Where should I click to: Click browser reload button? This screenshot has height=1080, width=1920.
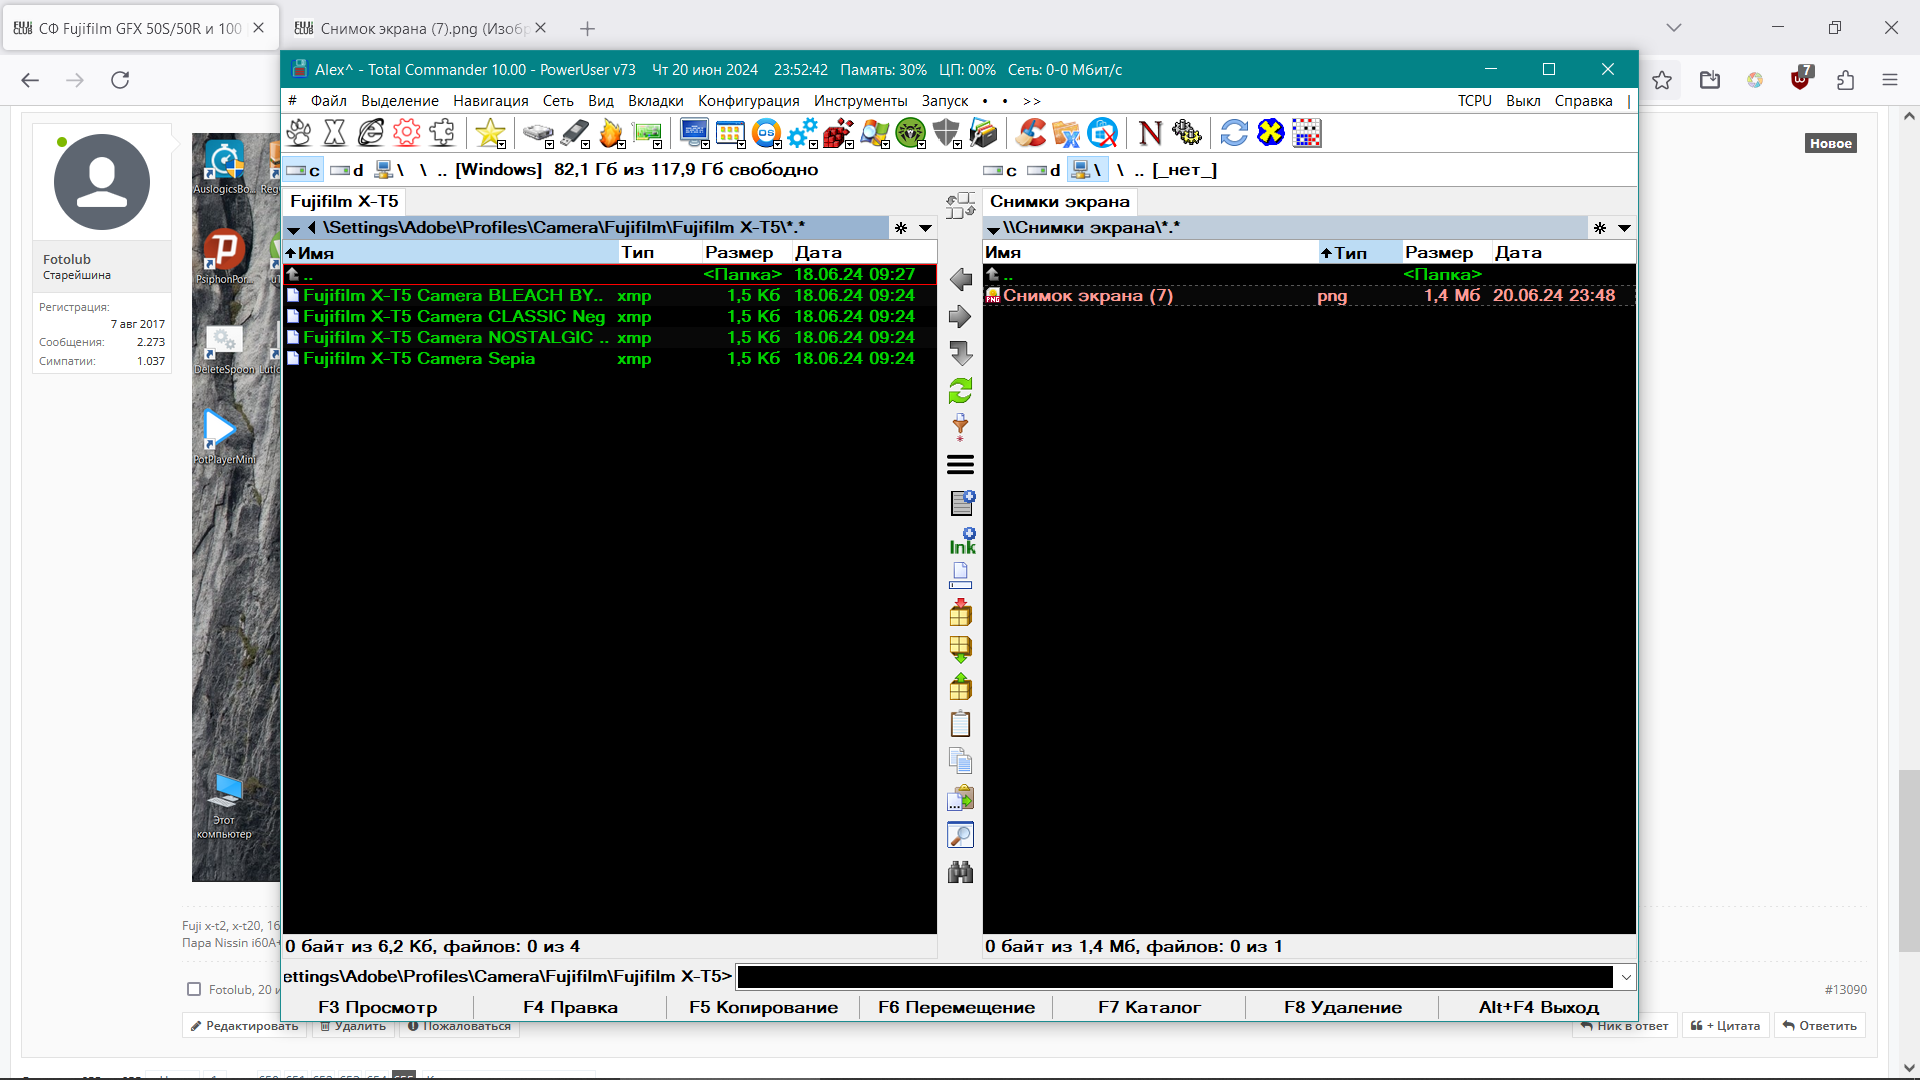pyautogui.click(x=120, y=80)
